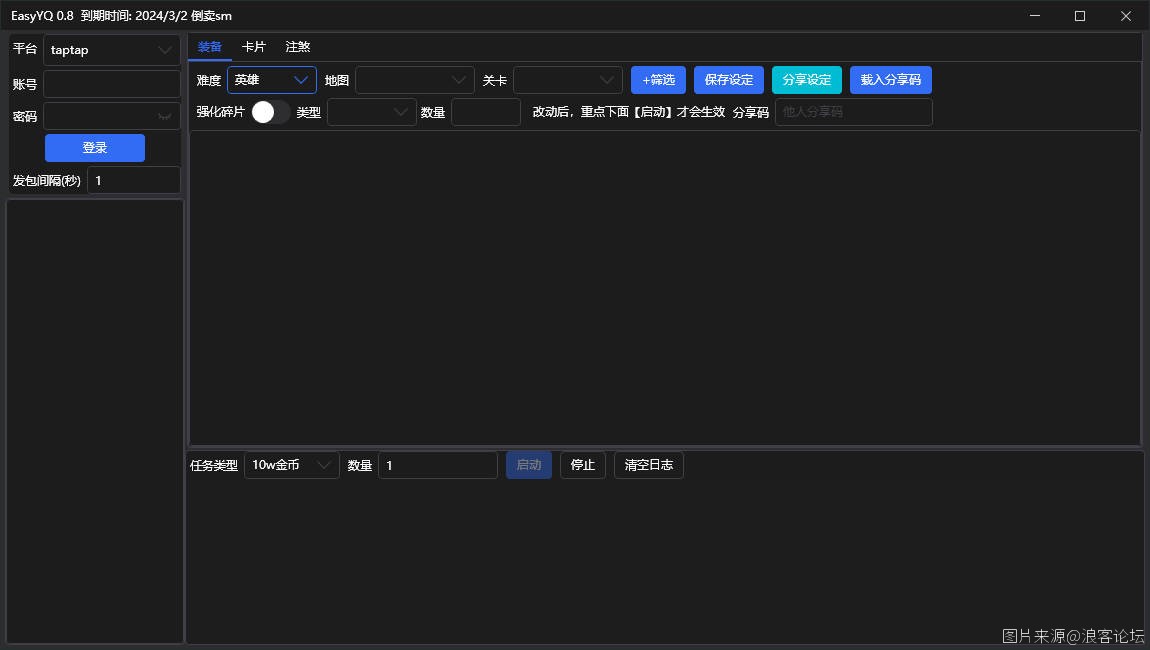Focus the 账号 input field
The height and width of the screenshot is (650, 1150).
tap(111, 84)
